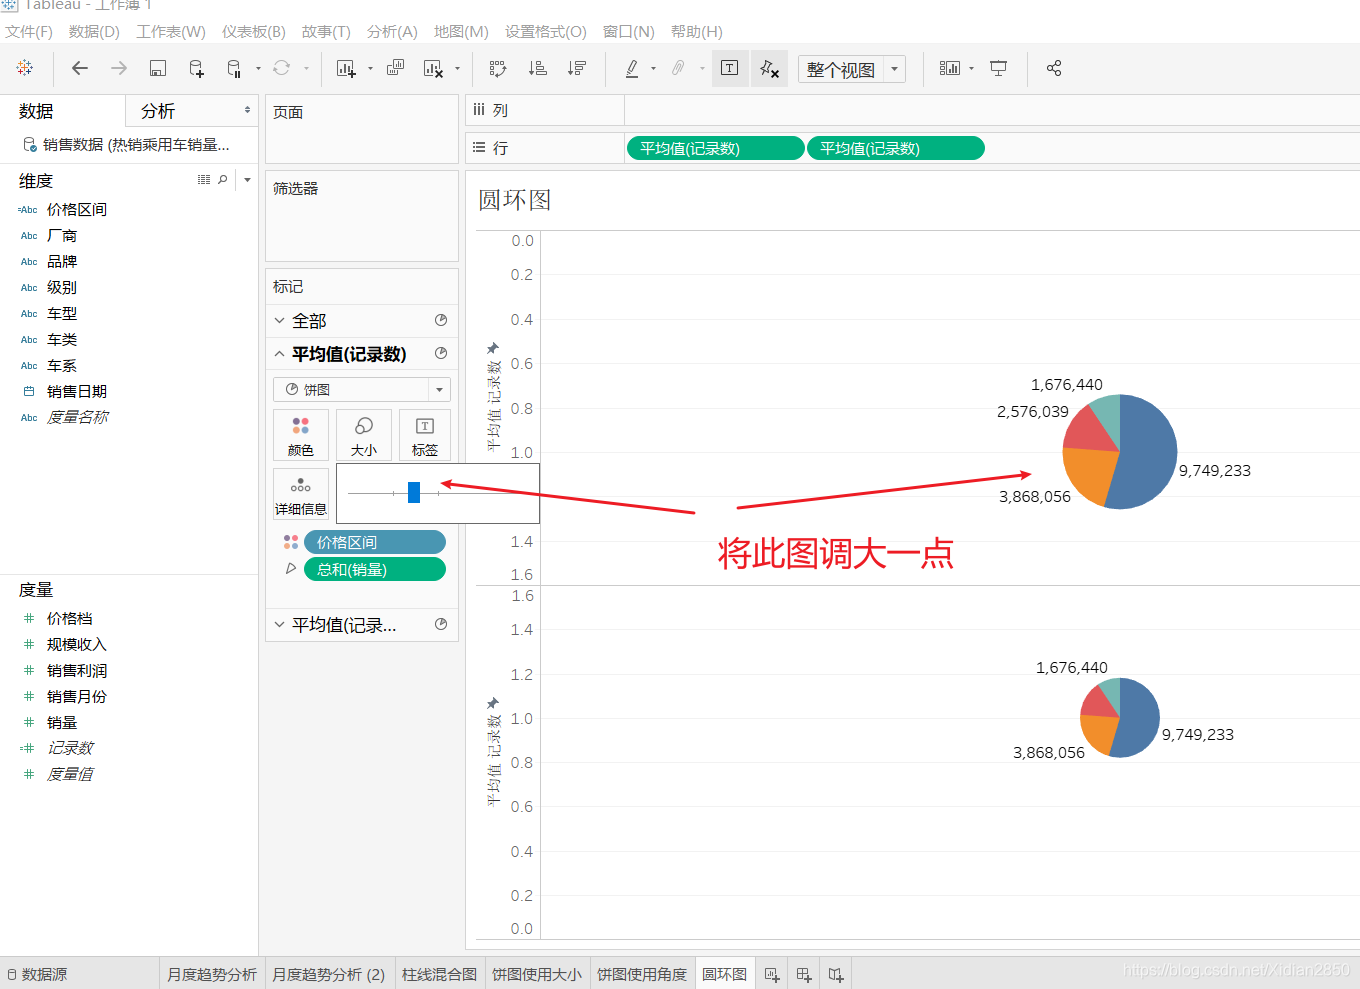Click the sort descending icon
The height and width of the screenshot is (989, 1360).
[x=577, y=68]
